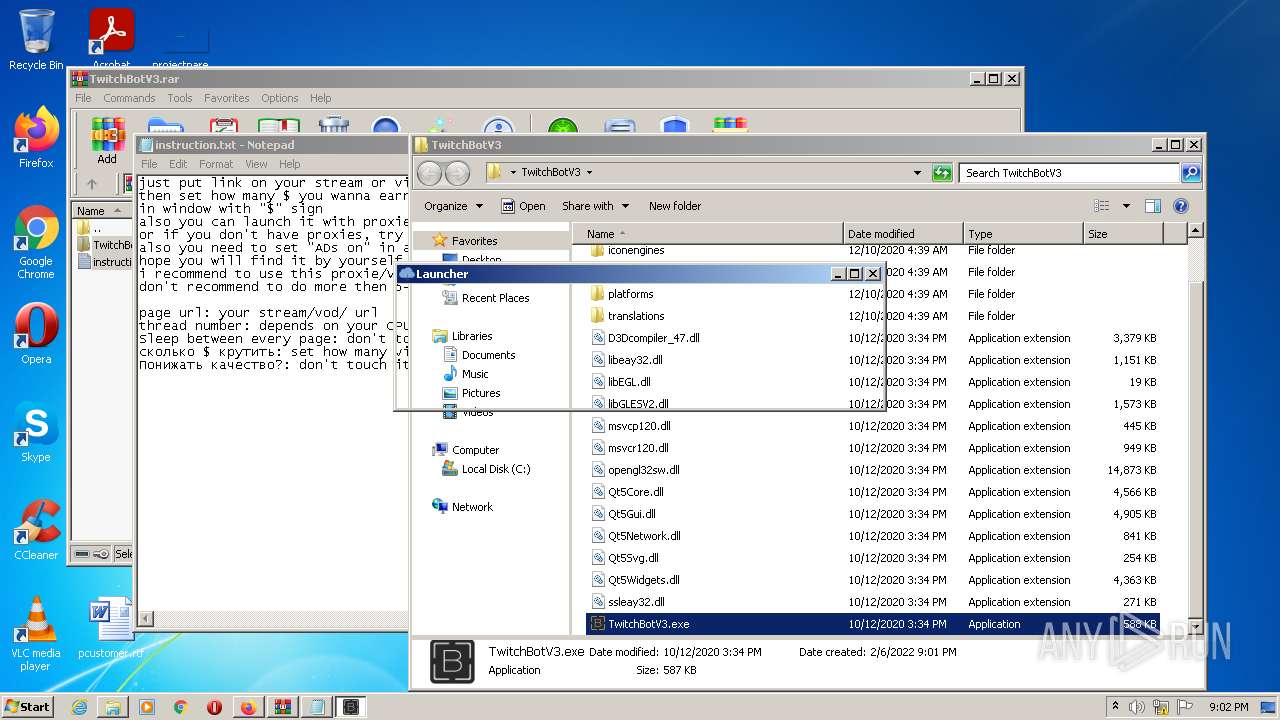The height and width of the screenshot is (720, 1280).
Task: Open the Notepad Format menu
Action: coord(215,164)
